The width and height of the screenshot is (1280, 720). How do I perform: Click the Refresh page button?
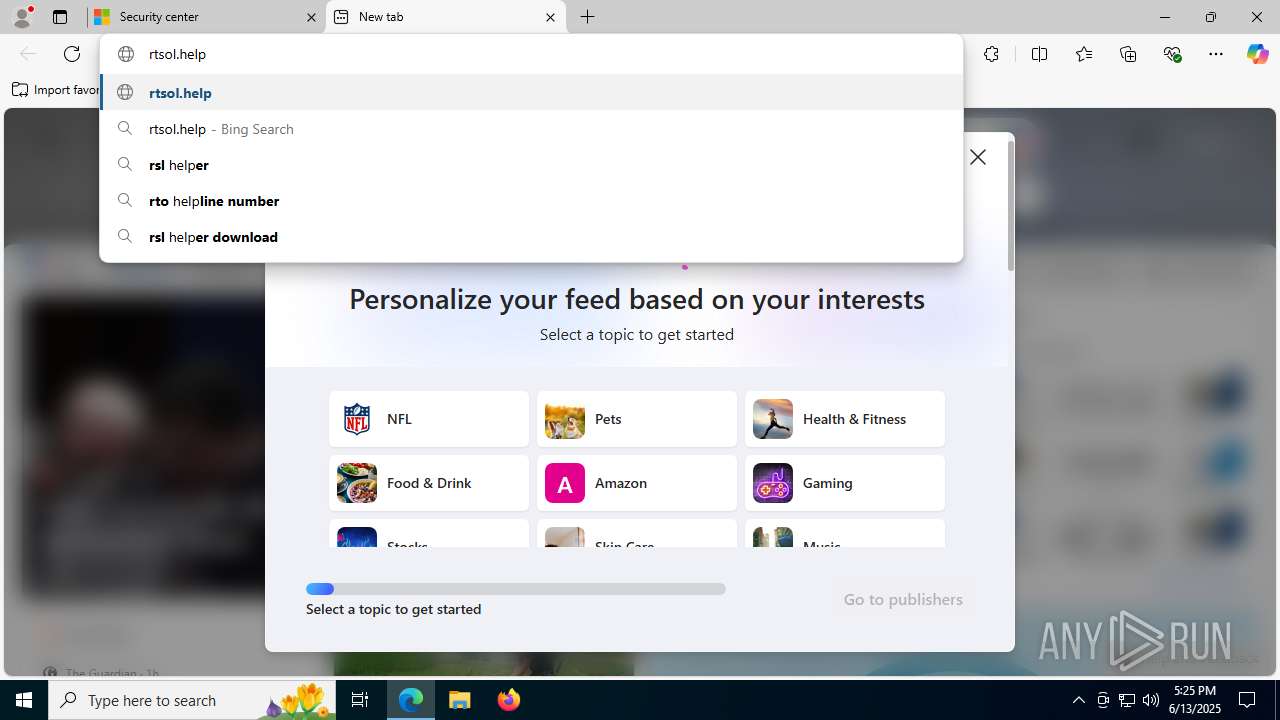72,54
